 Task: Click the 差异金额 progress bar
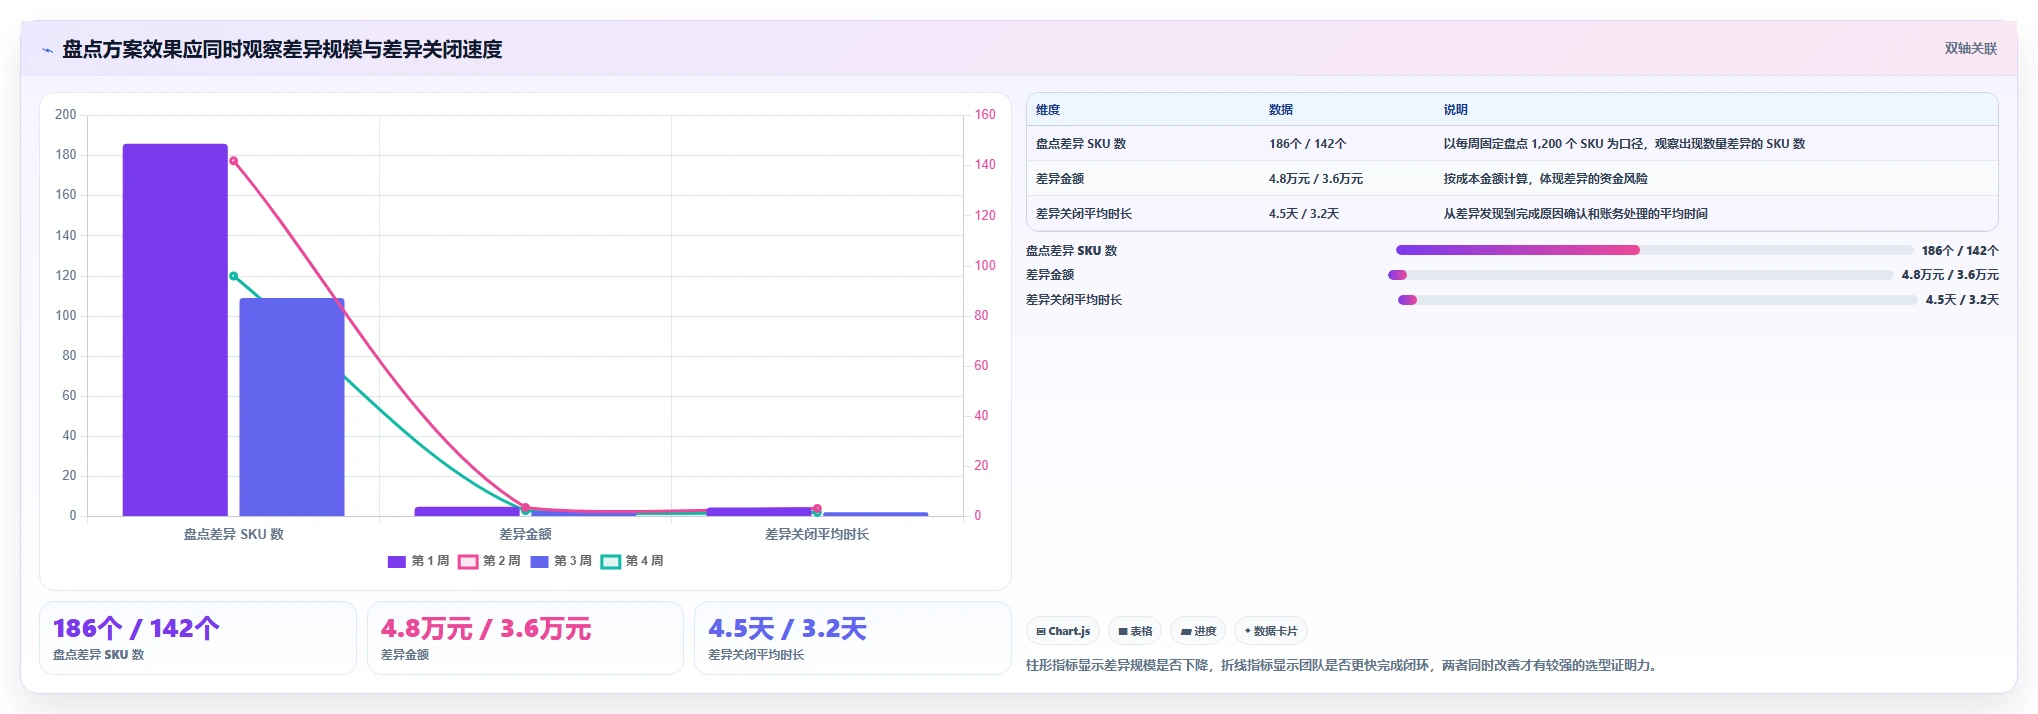(1641, 275)
